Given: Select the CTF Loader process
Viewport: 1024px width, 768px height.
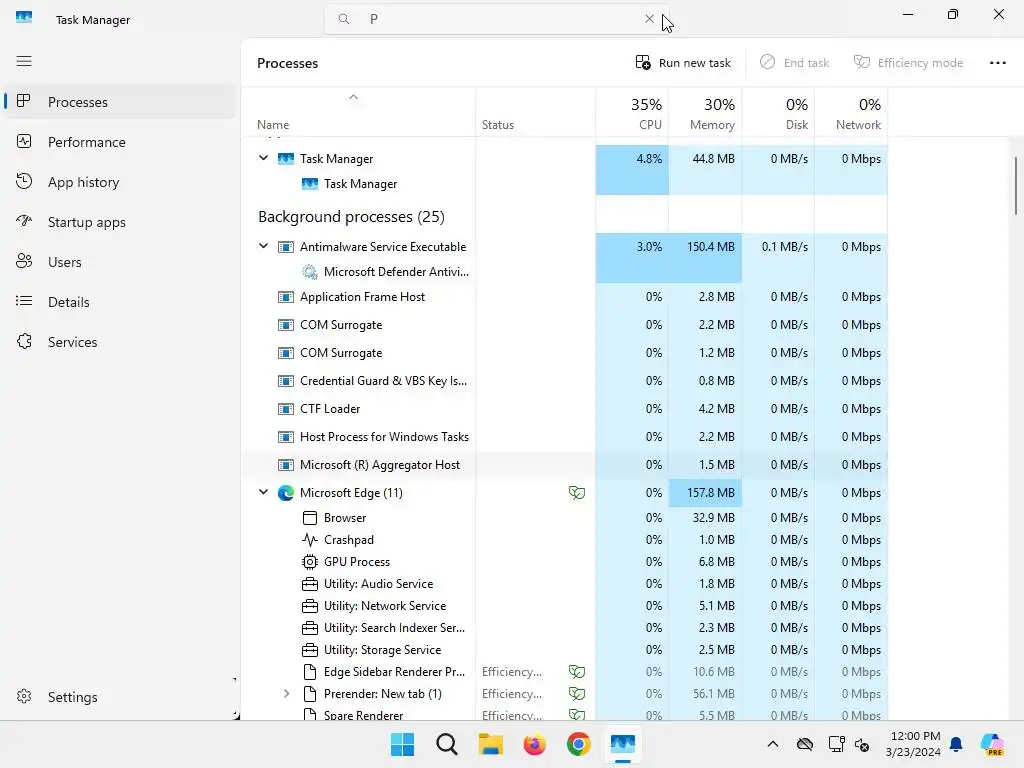Looking at the screenshot, I should (564, 409).
